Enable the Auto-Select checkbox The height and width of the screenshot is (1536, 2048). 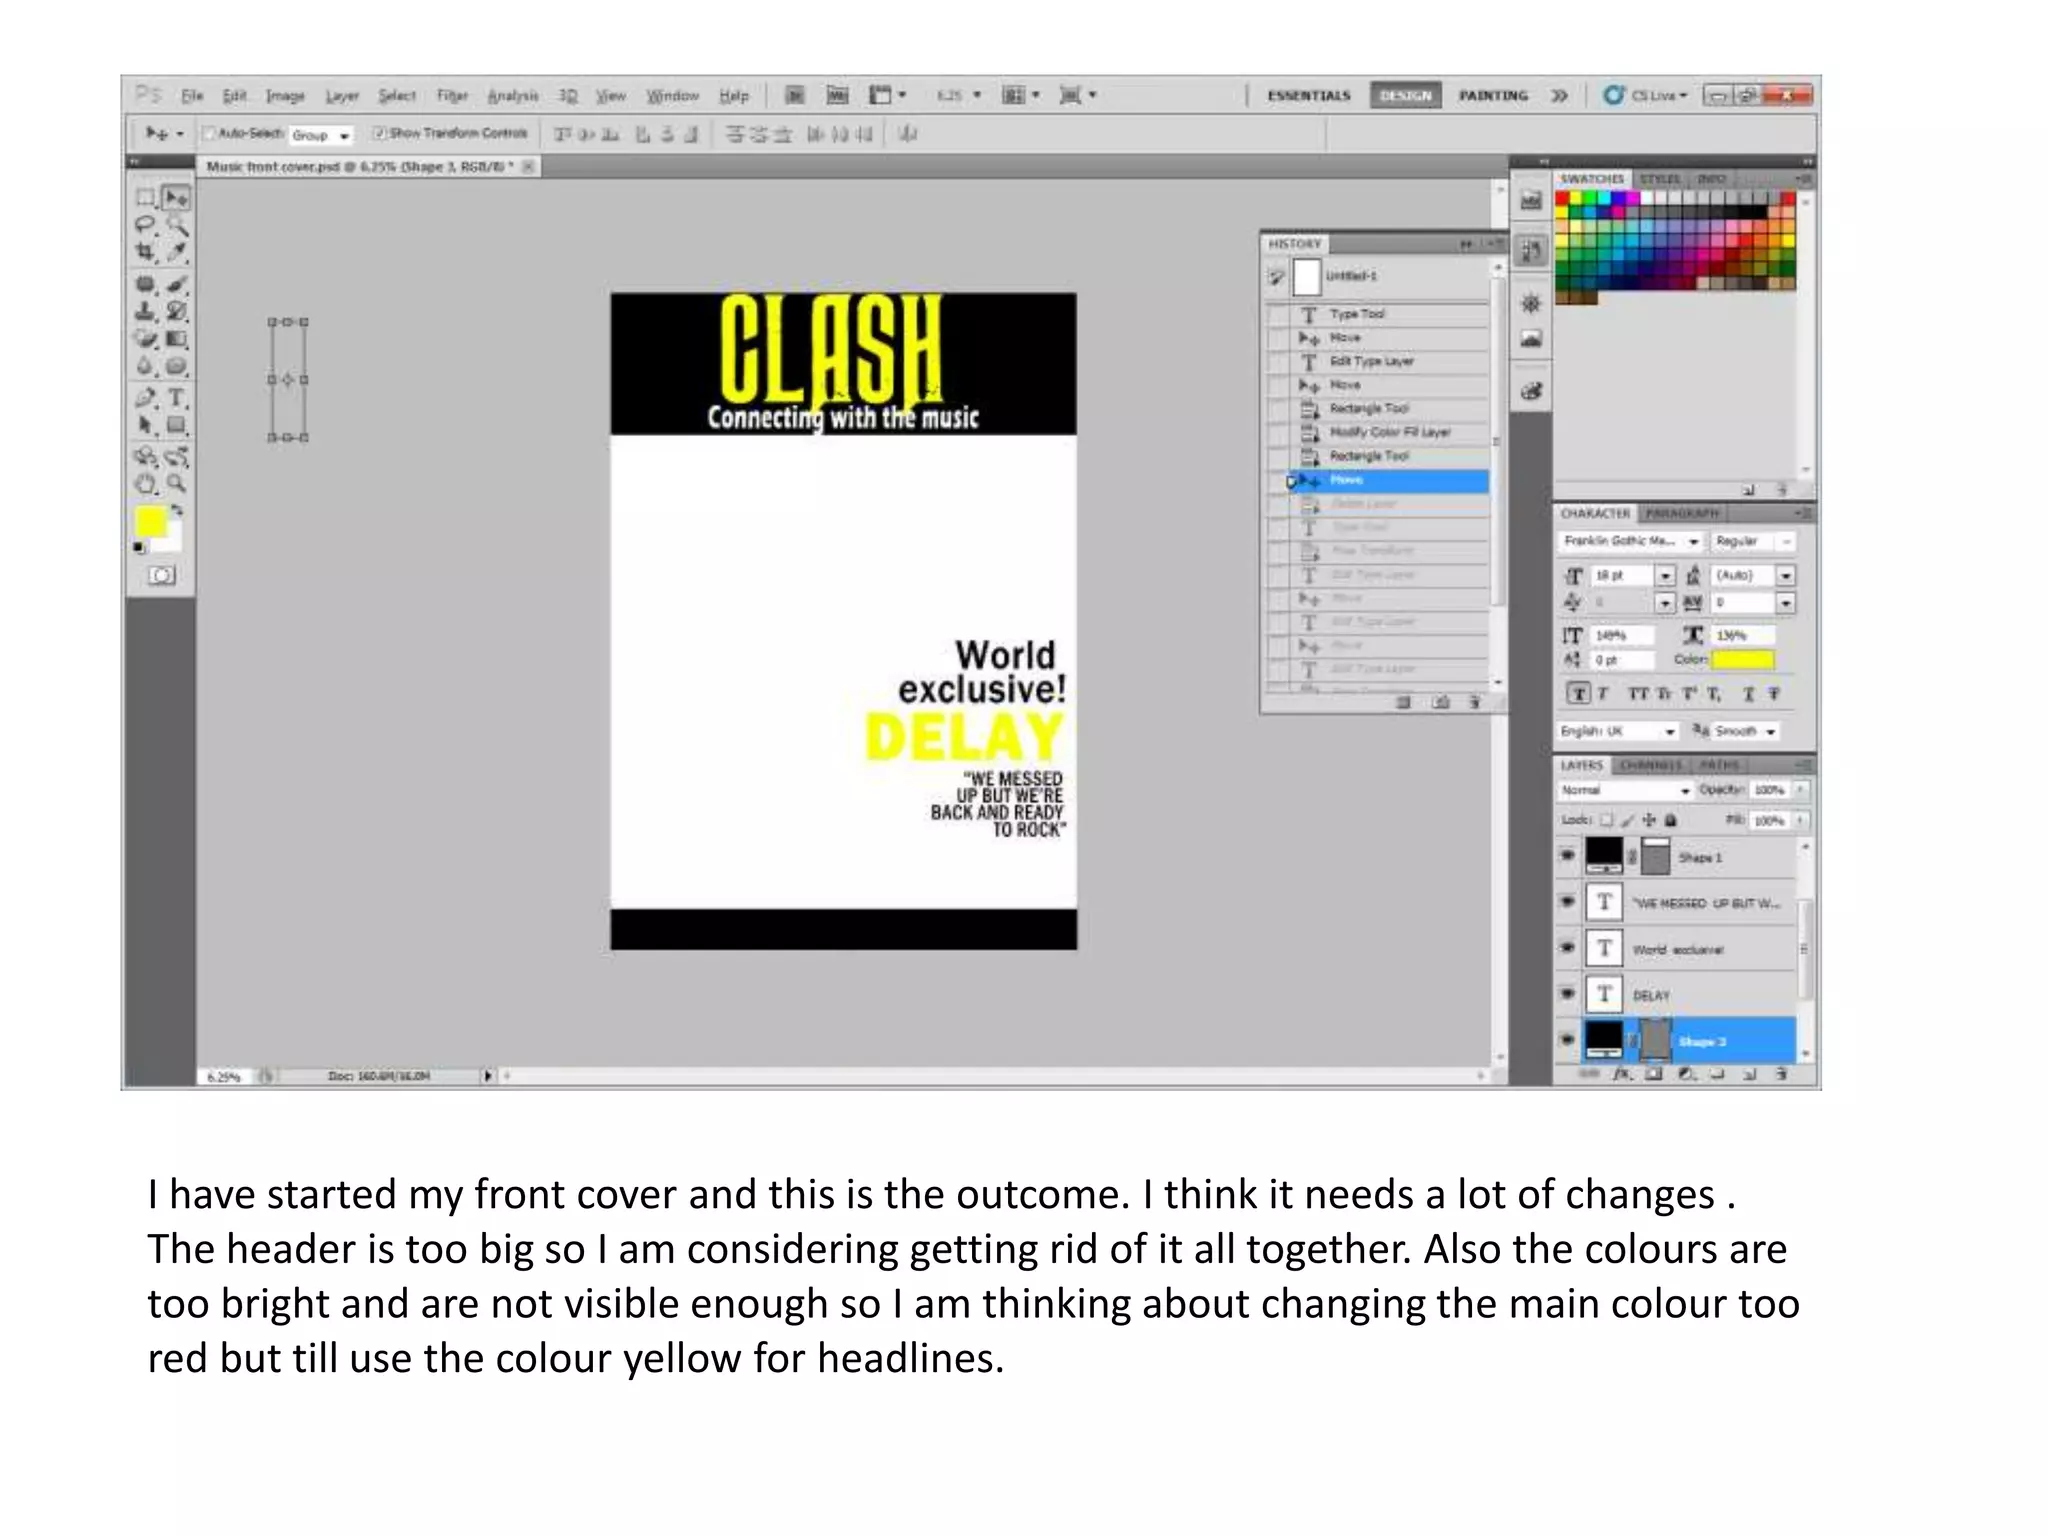click(209, 133)
